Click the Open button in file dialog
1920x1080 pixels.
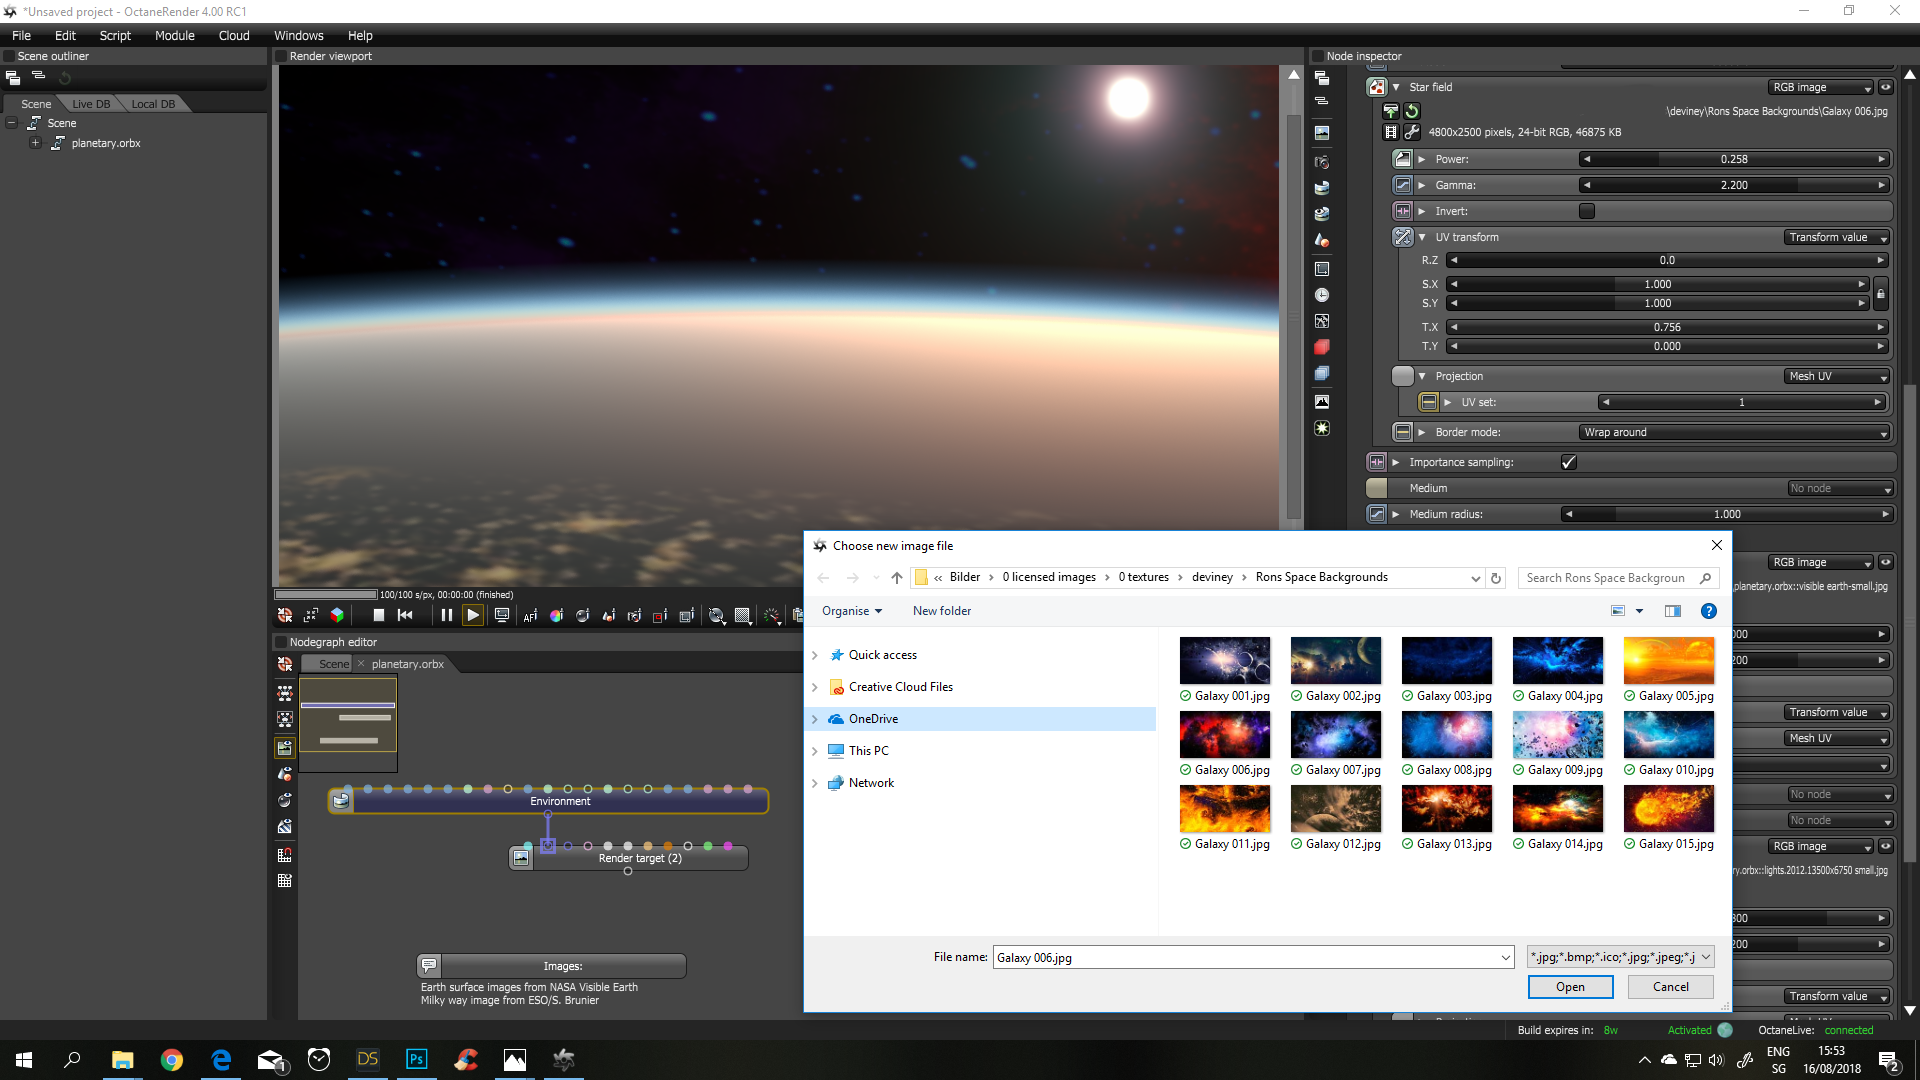[x=1570, y=987]
